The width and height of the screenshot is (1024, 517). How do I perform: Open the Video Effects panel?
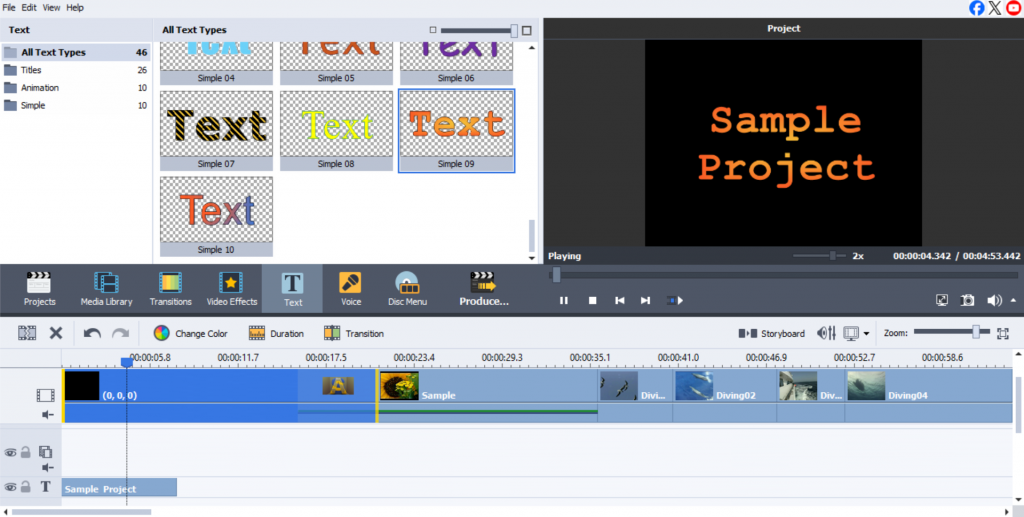[x=232, y=288]
